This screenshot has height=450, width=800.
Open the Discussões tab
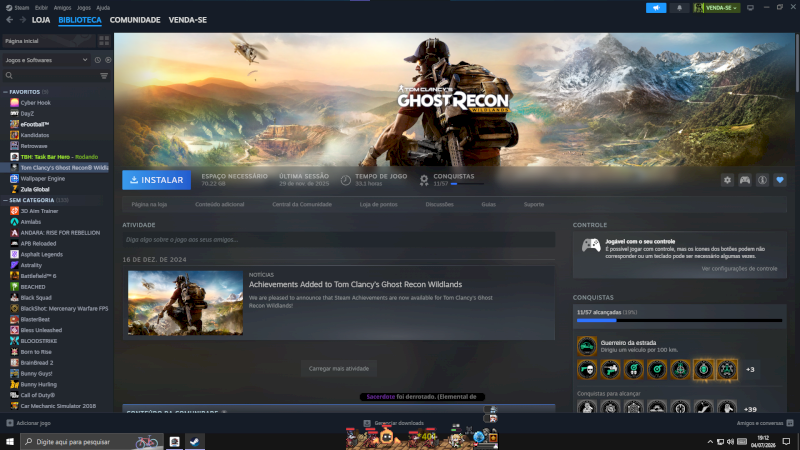coord(439,204)
